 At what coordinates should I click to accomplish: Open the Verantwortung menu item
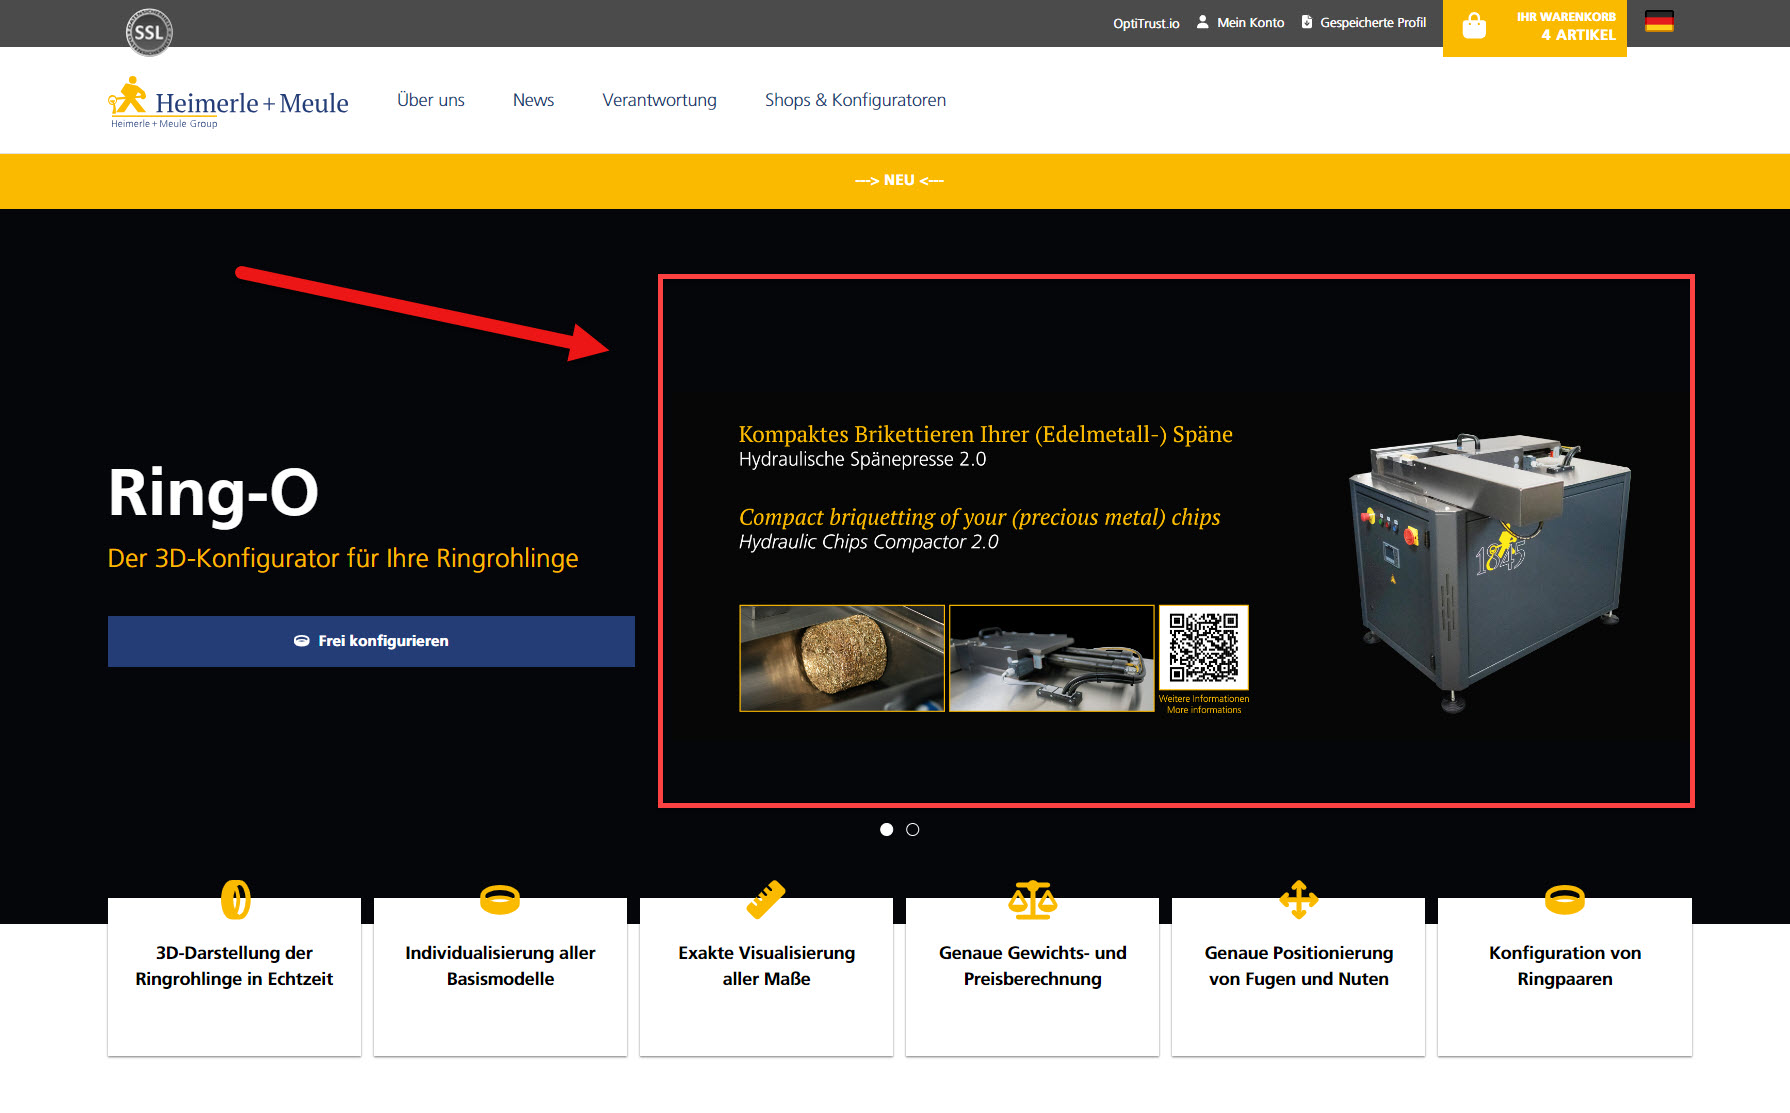point(659,100)
